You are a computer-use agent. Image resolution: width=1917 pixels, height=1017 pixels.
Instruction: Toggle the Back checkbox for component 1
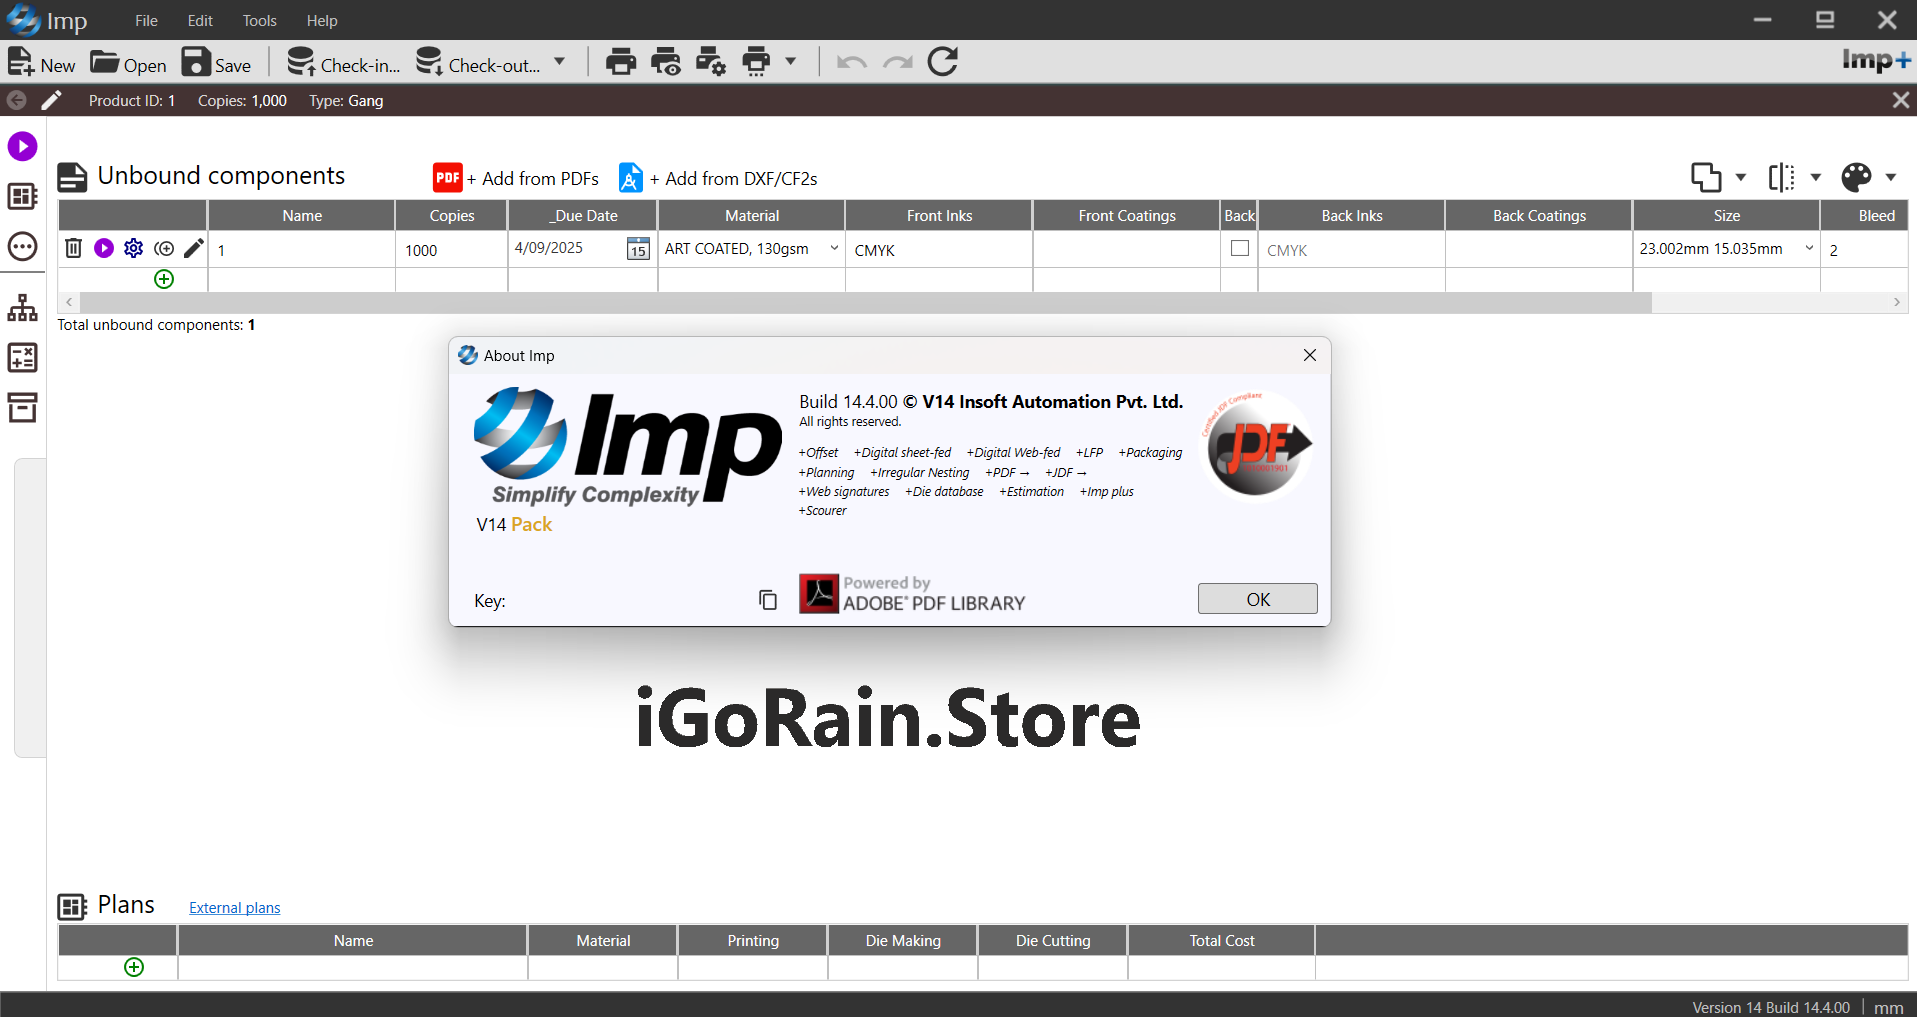pos(1239,248)
